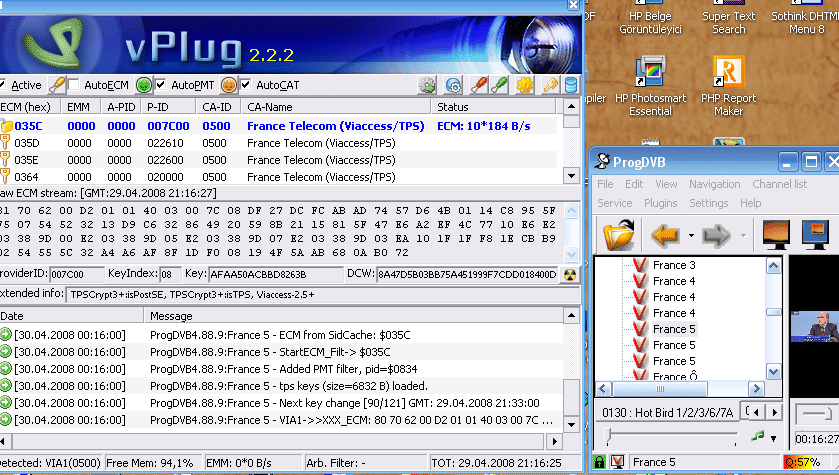The height and width of the screenshot is (475, 839).
Task: Click the green screwdriver tool icon
Action: click(x=499, y=85)
